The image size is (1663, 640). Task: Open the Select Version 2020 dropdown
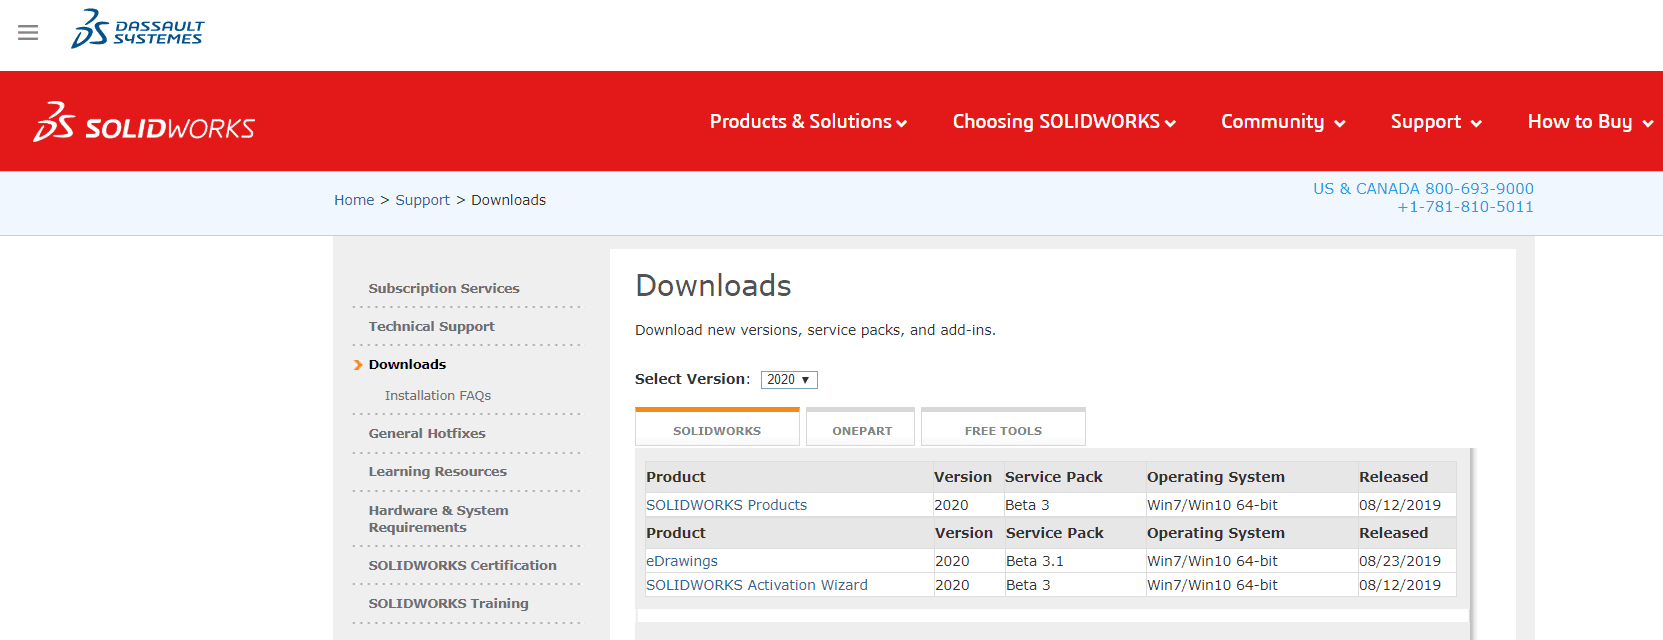(x=789, y=380)
